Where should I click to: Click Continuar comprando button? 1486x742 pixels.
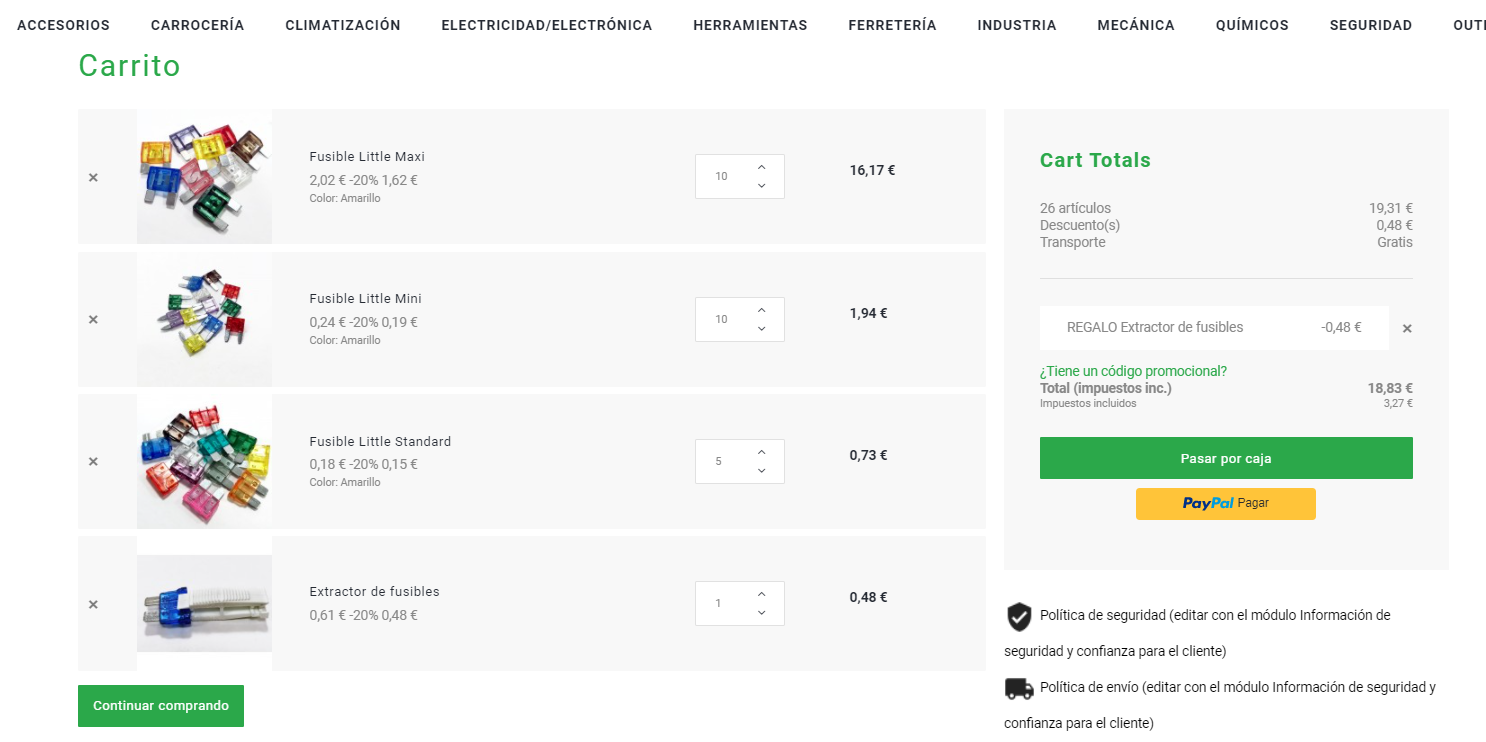(x=161, y=706)
